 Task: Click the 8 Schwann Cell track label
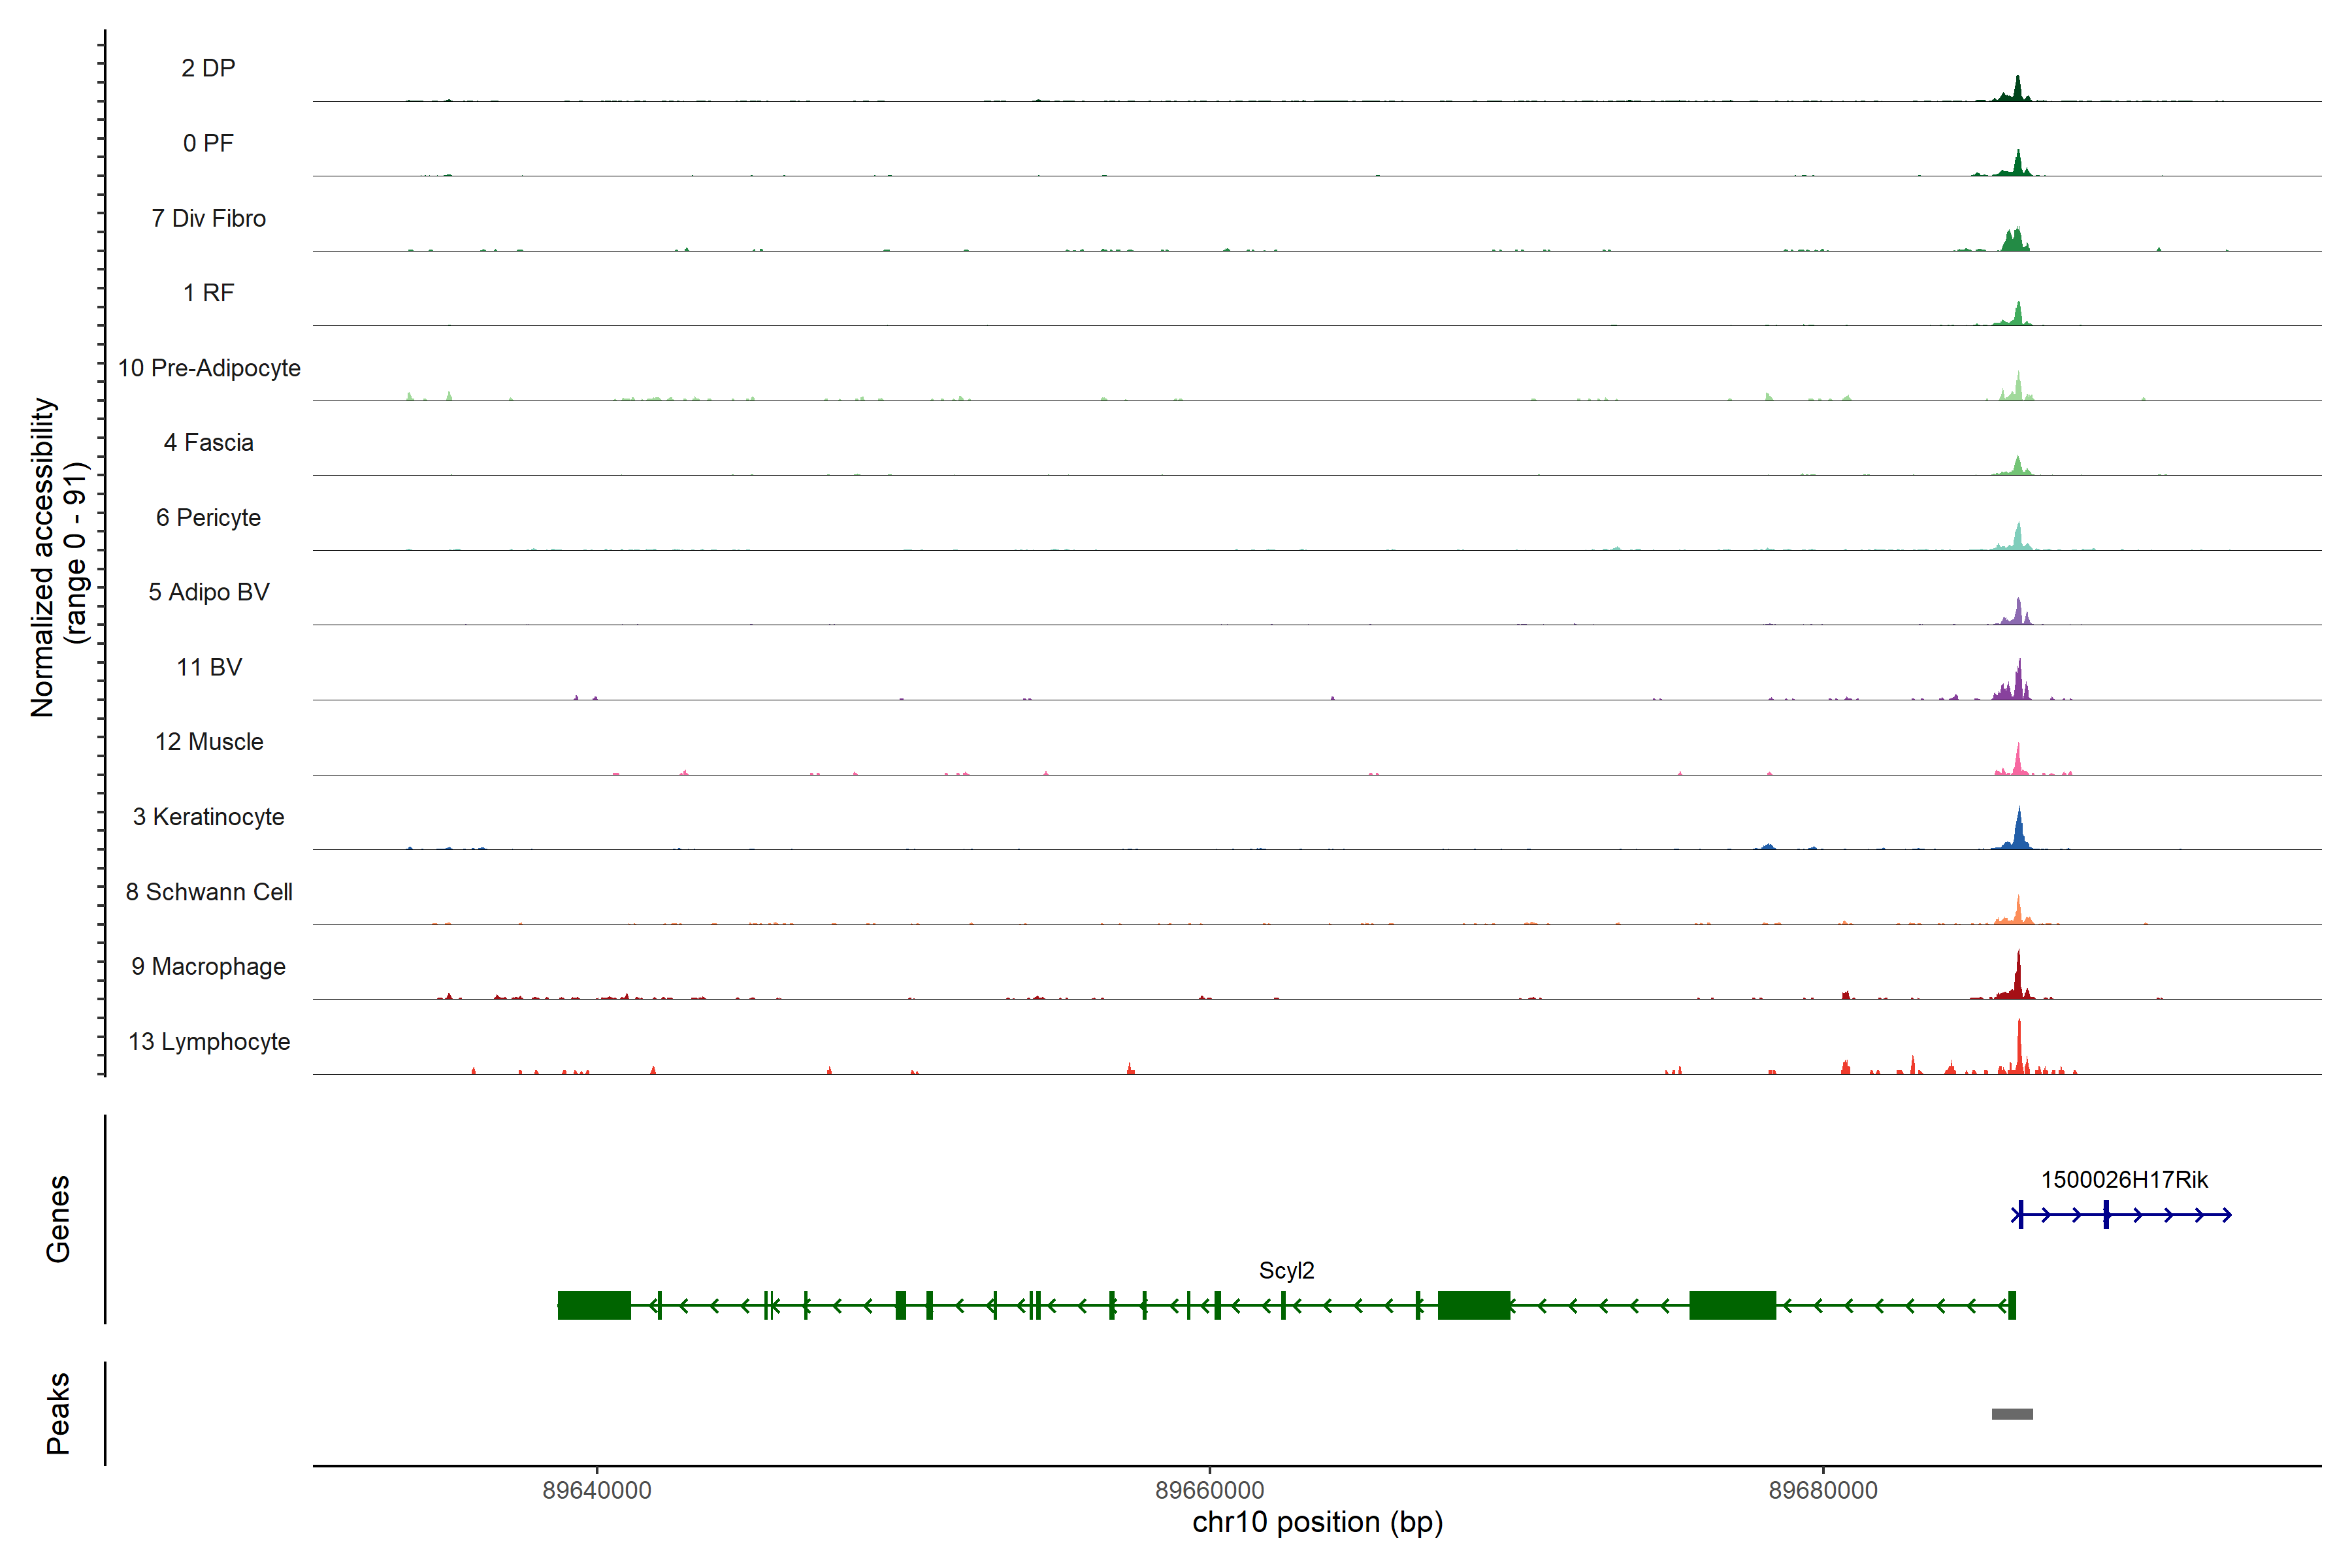pos(209,892)
